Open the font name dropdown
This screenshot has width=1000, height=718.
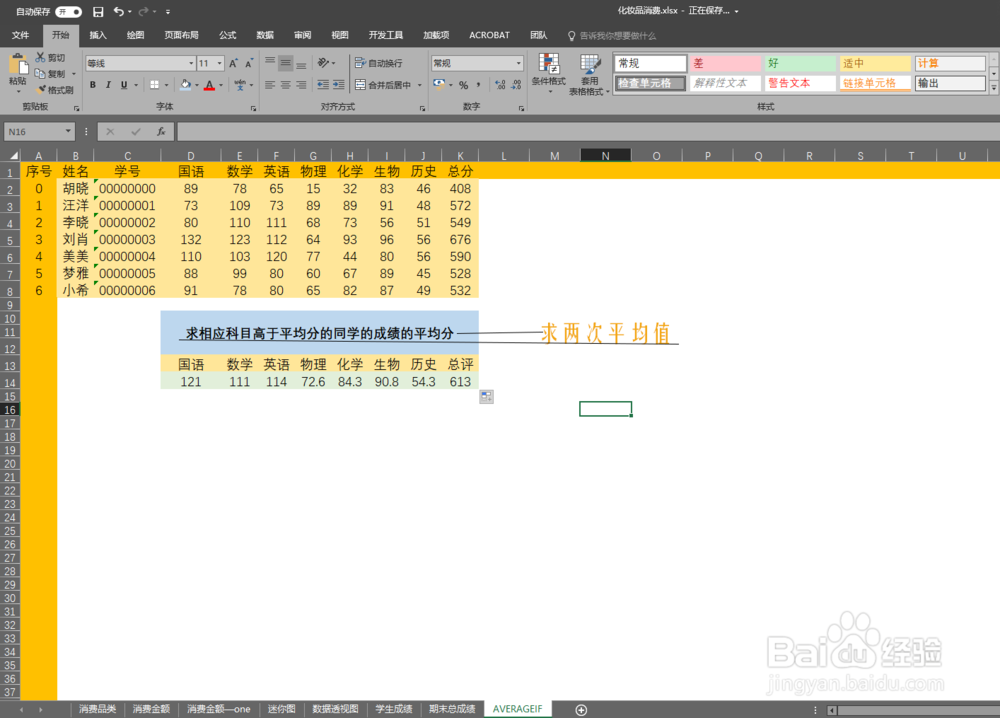point(191,63)
